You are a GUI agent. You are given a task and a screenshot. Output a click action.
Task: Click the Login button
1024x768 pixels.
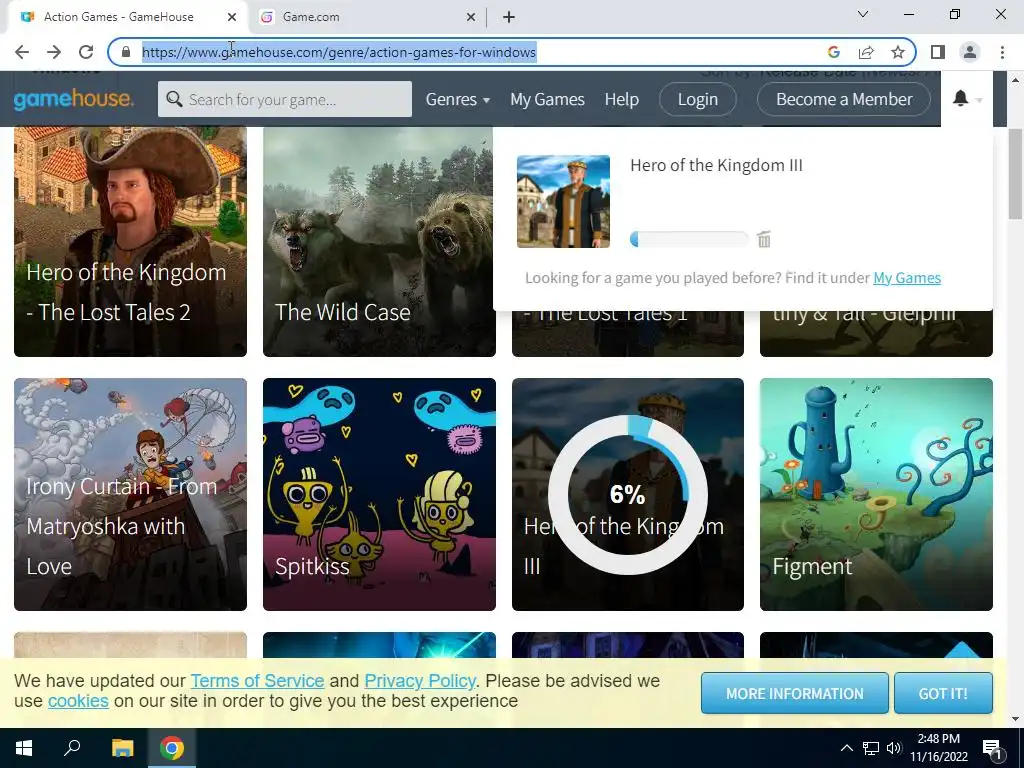coord(697,99)
